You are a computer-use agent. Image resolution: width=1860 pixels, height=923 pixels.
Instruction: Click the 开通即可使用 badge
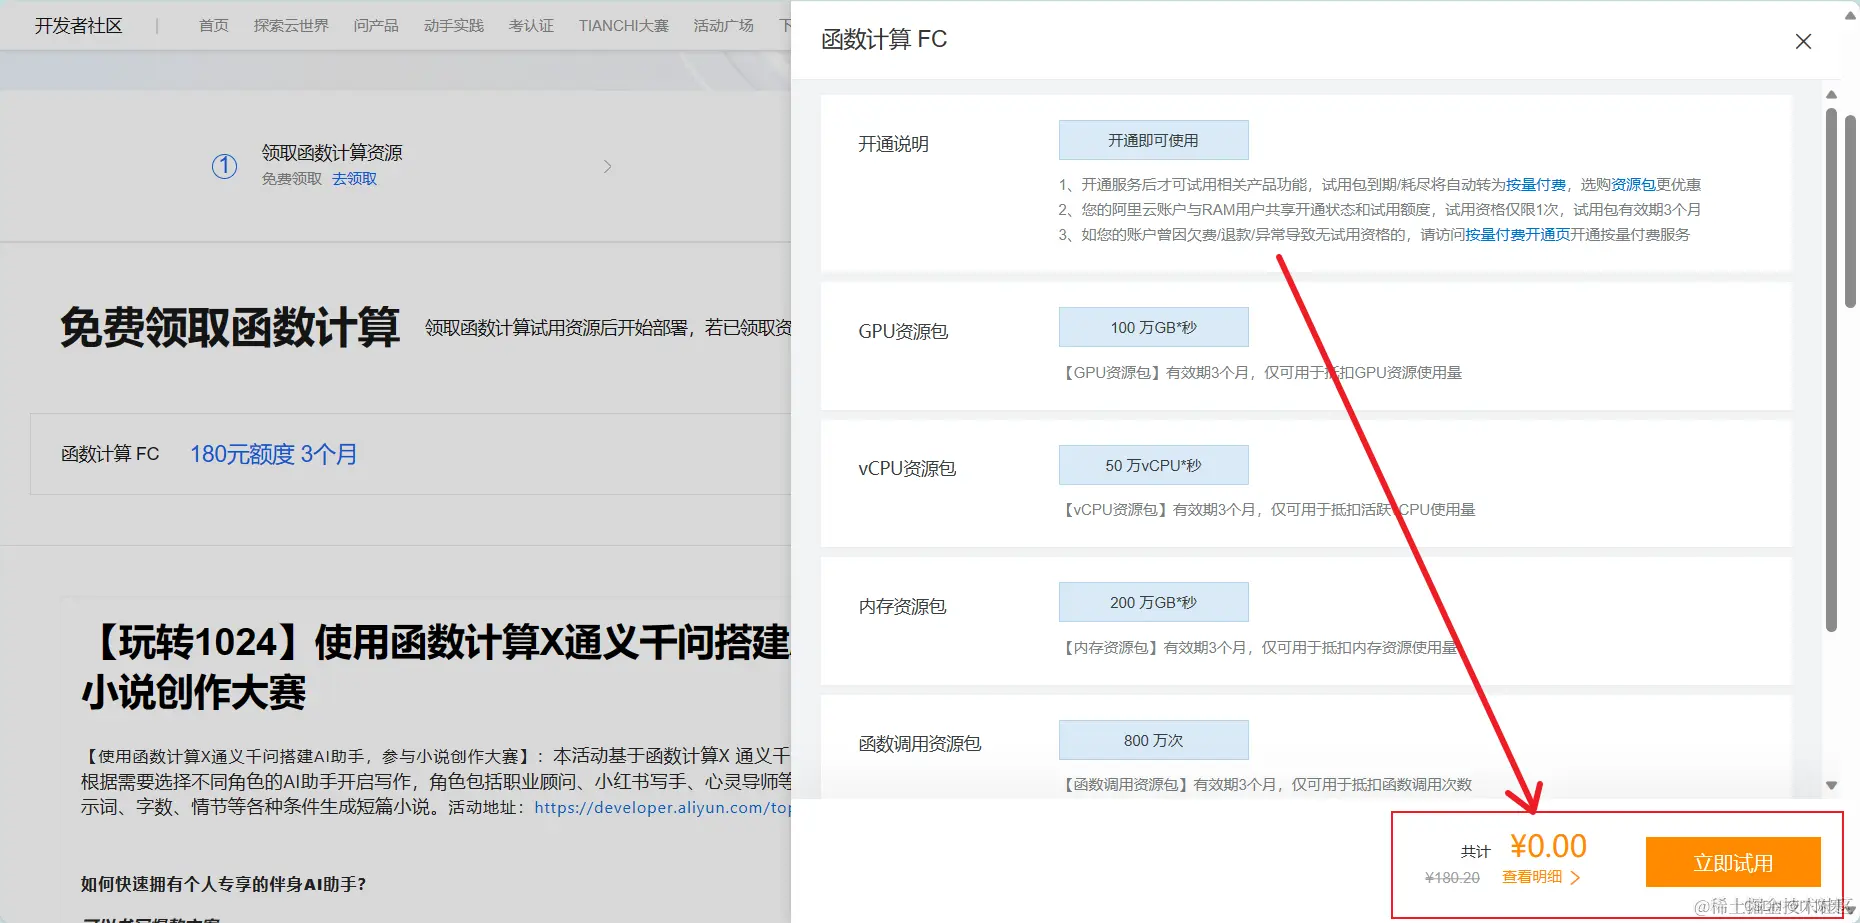pyautogui.click(x=1152, y=139)
